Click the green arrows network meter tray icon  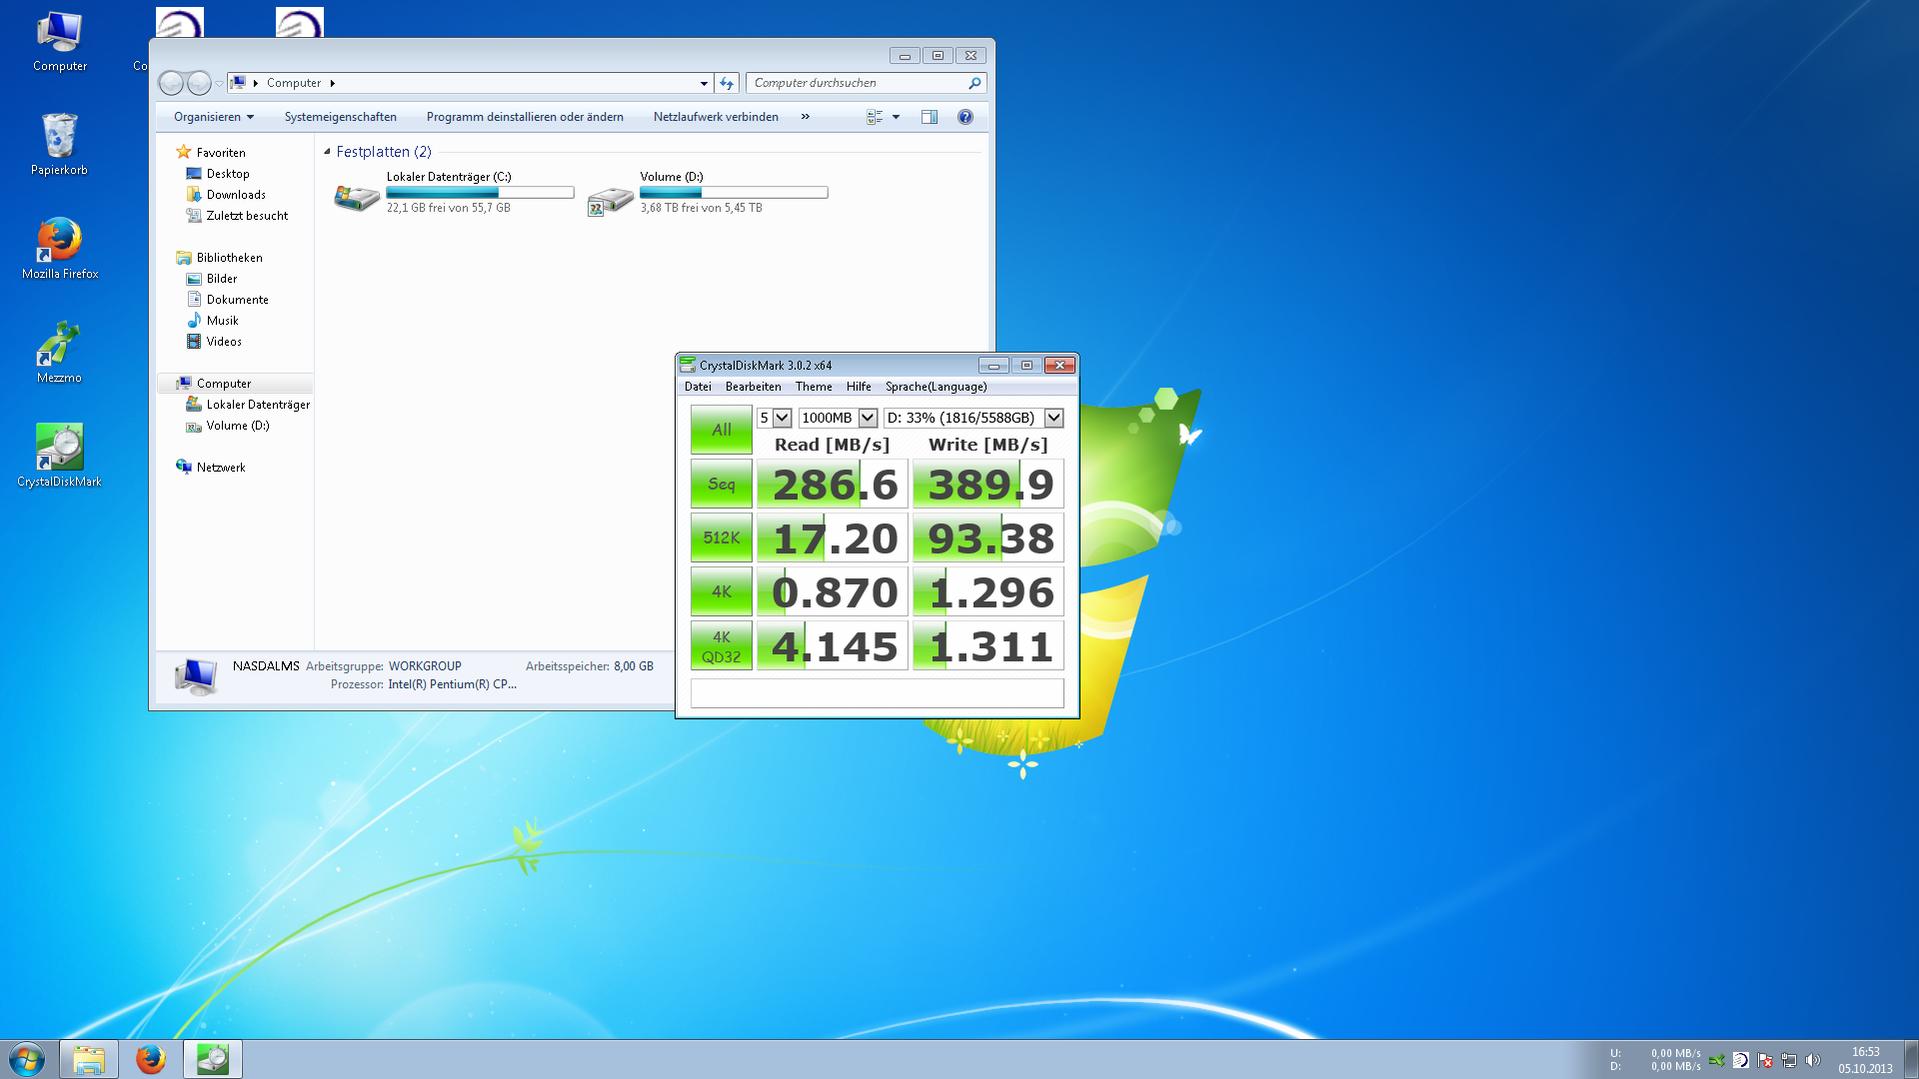coord(1717,1060)
